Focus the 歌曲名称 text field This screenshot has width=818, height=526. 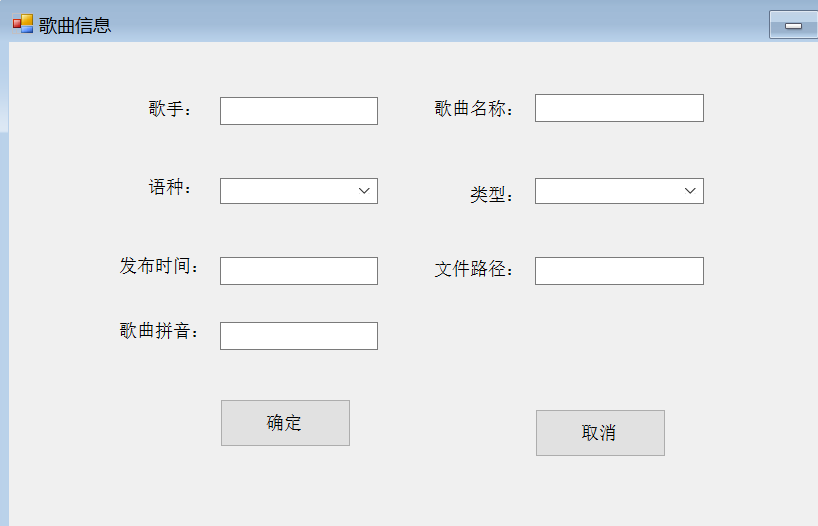[x=619, y=108]
